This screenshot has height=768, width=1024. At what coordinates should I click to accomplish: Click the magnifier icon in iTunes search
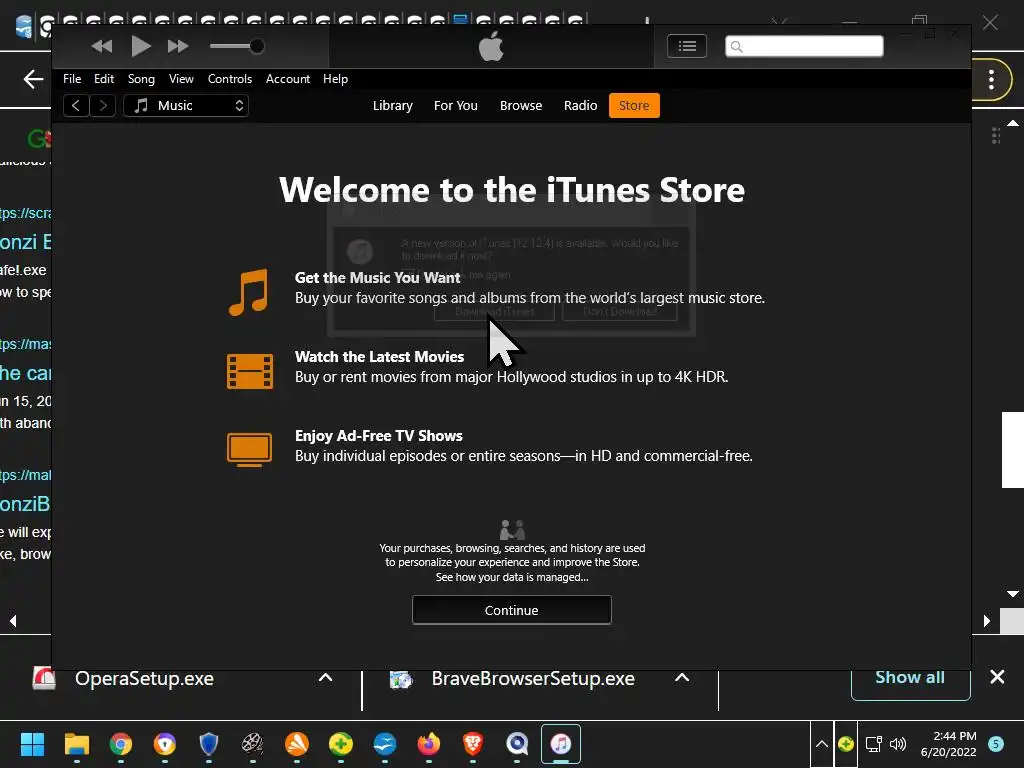coord(737,46)
